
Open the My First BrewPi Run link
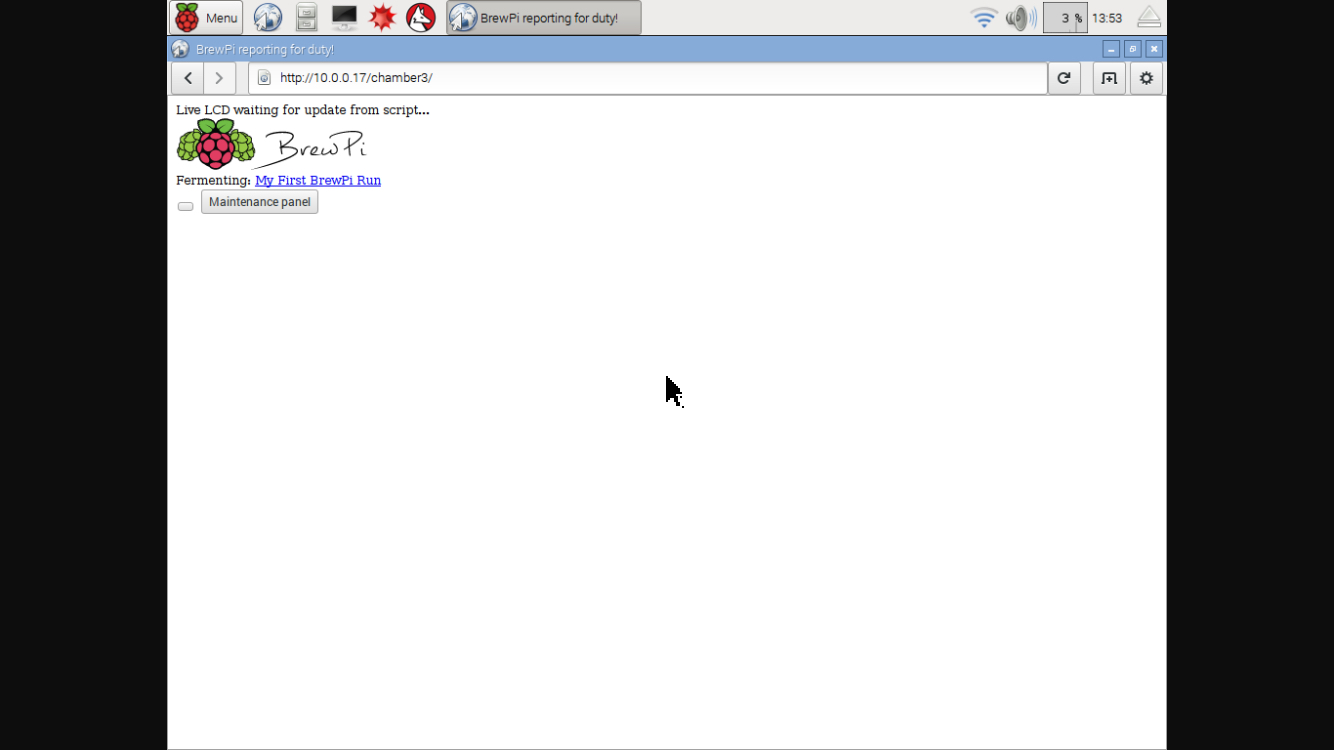point(318,181)
